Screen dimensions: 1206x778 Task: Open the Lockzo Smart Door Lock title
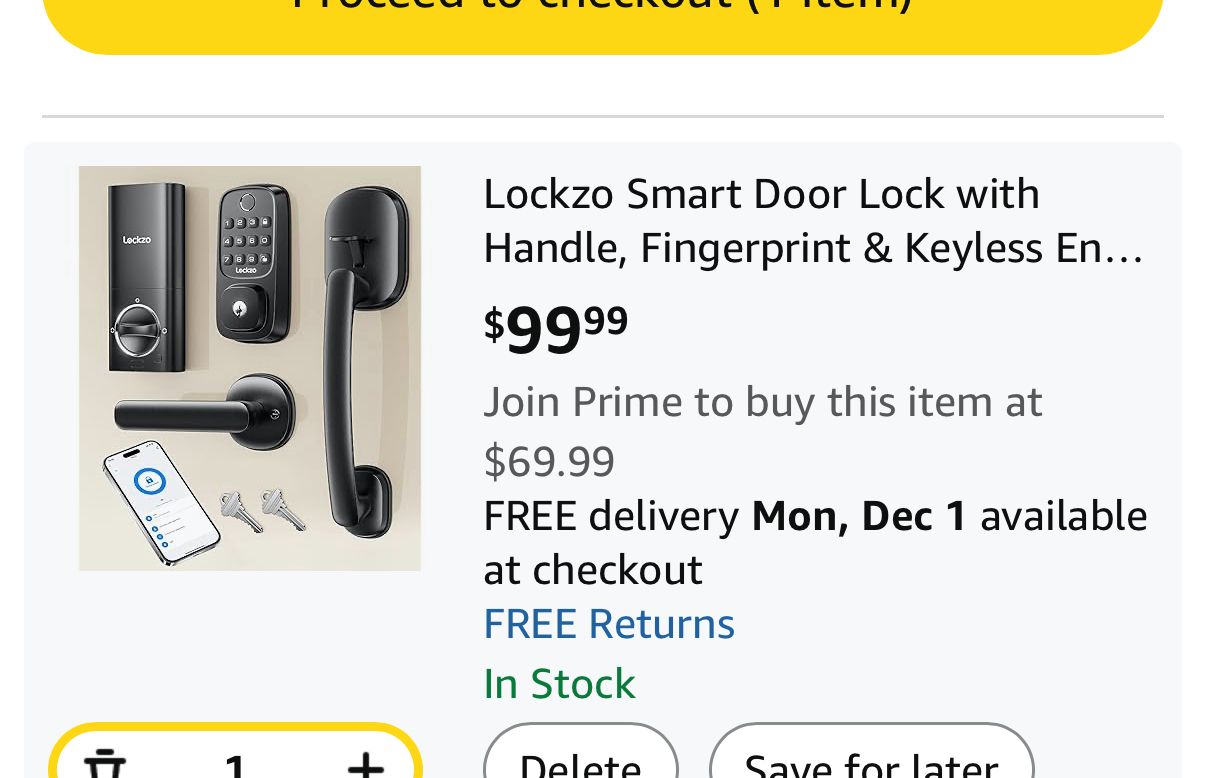pyautogui.click(x=812, y=221)
